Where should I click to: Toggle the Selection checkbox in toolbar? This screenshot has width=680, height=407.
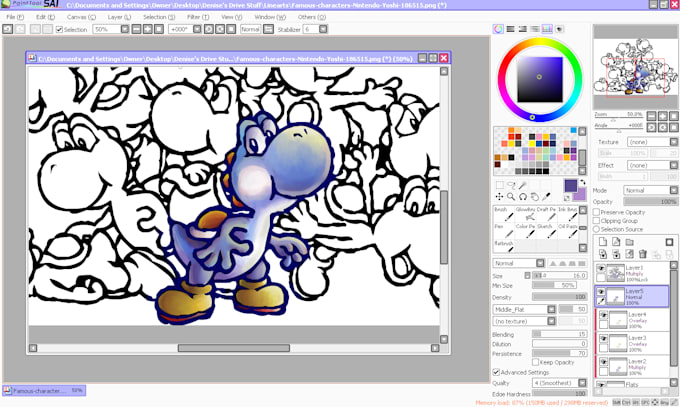tap(59, 30)
